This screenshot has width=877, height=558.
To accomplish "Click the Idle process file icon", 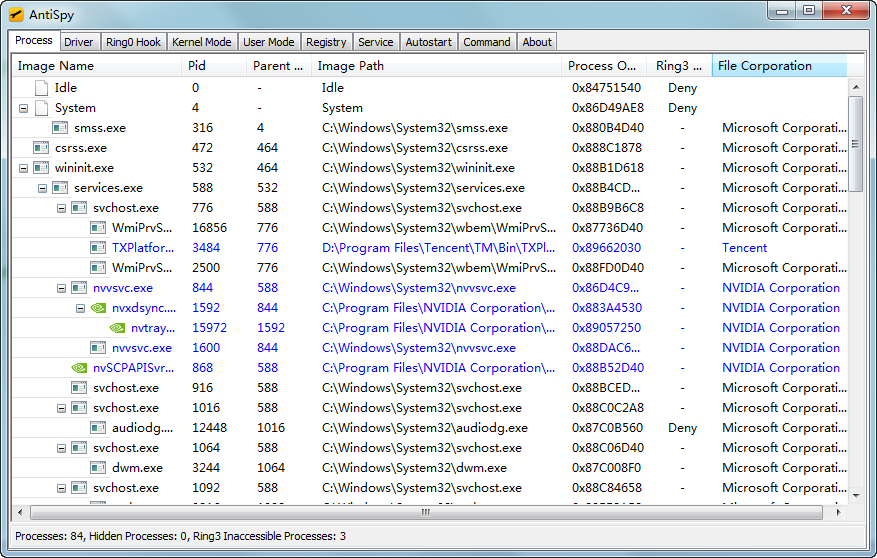I will (x=41, y=88).
